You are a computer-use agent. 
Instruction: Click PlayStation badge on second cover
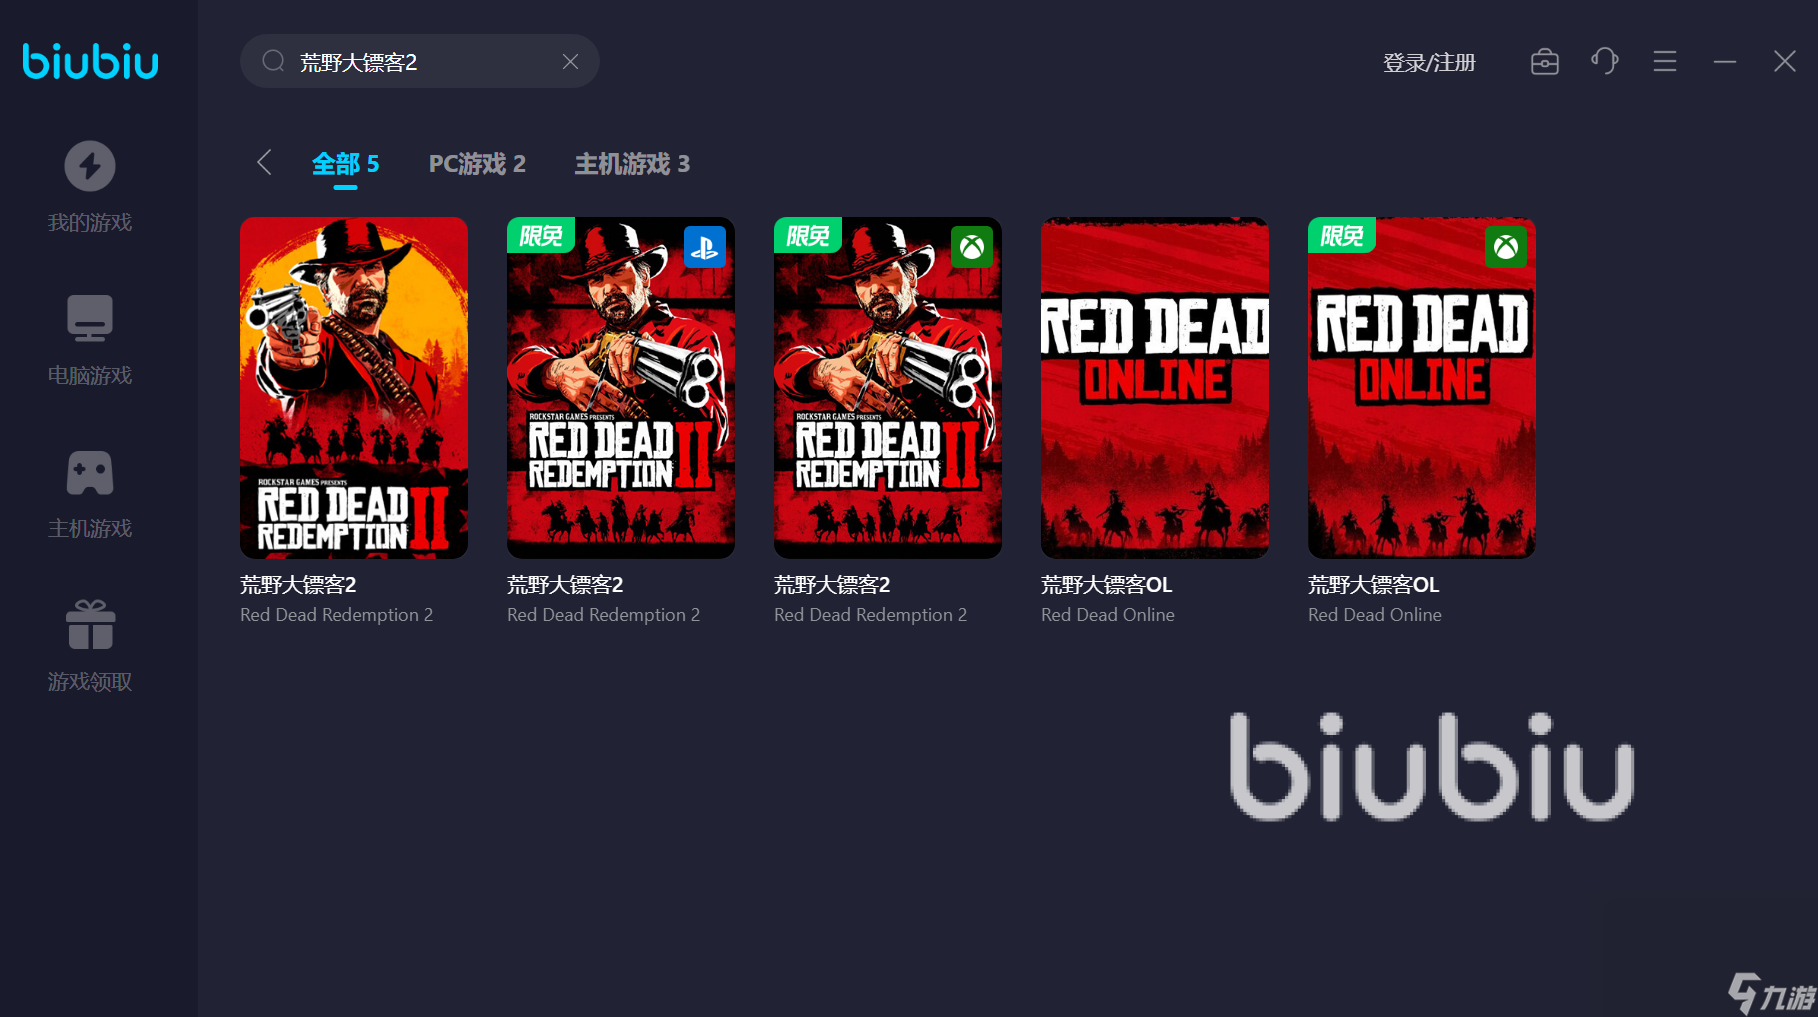pos(705,247)
